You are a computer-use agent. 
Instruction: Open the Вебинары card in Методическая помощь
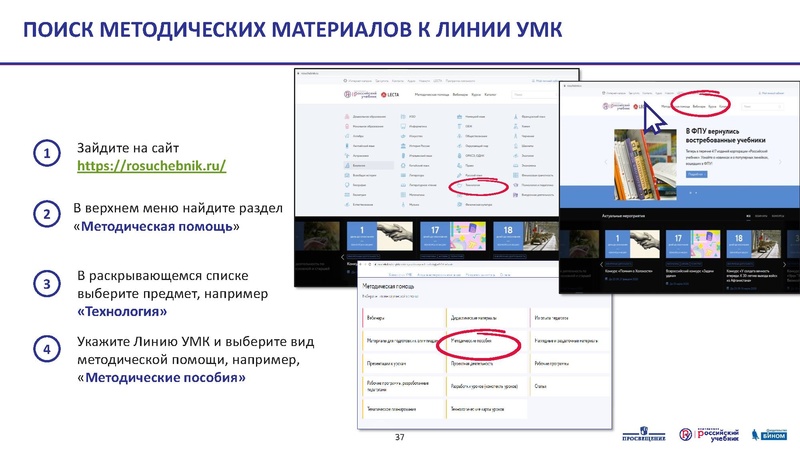click(x=404, y=317)
